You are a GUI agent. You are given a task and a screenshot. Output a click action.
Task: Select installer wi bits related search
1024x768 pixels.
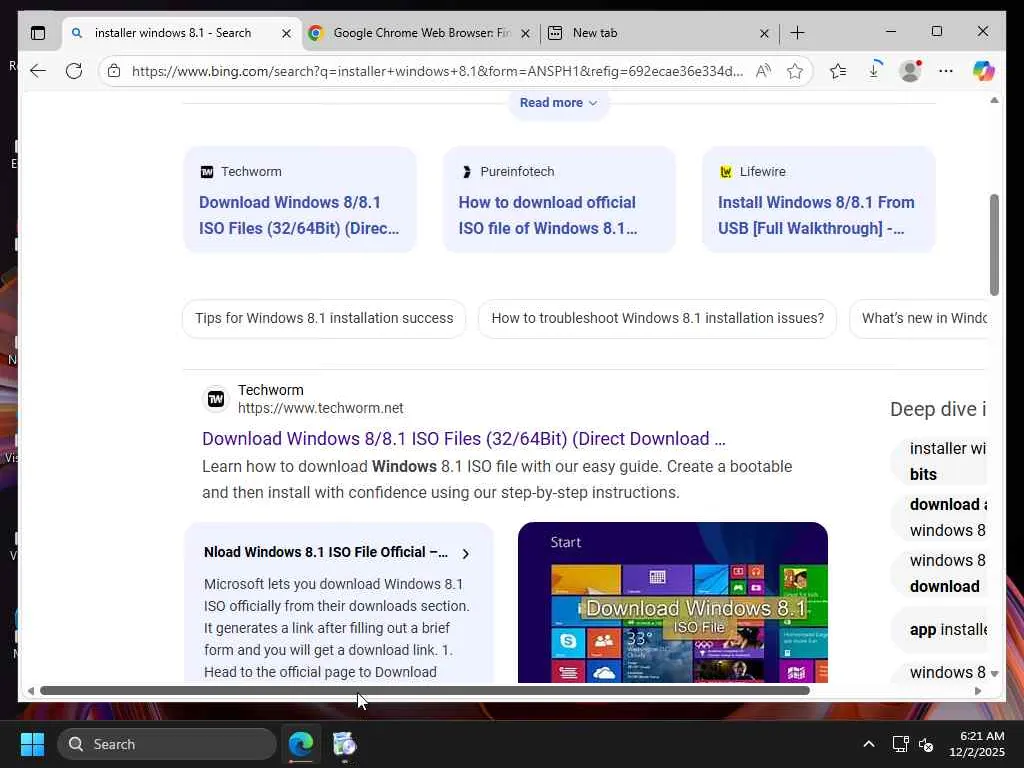click(x=939, y=461)
